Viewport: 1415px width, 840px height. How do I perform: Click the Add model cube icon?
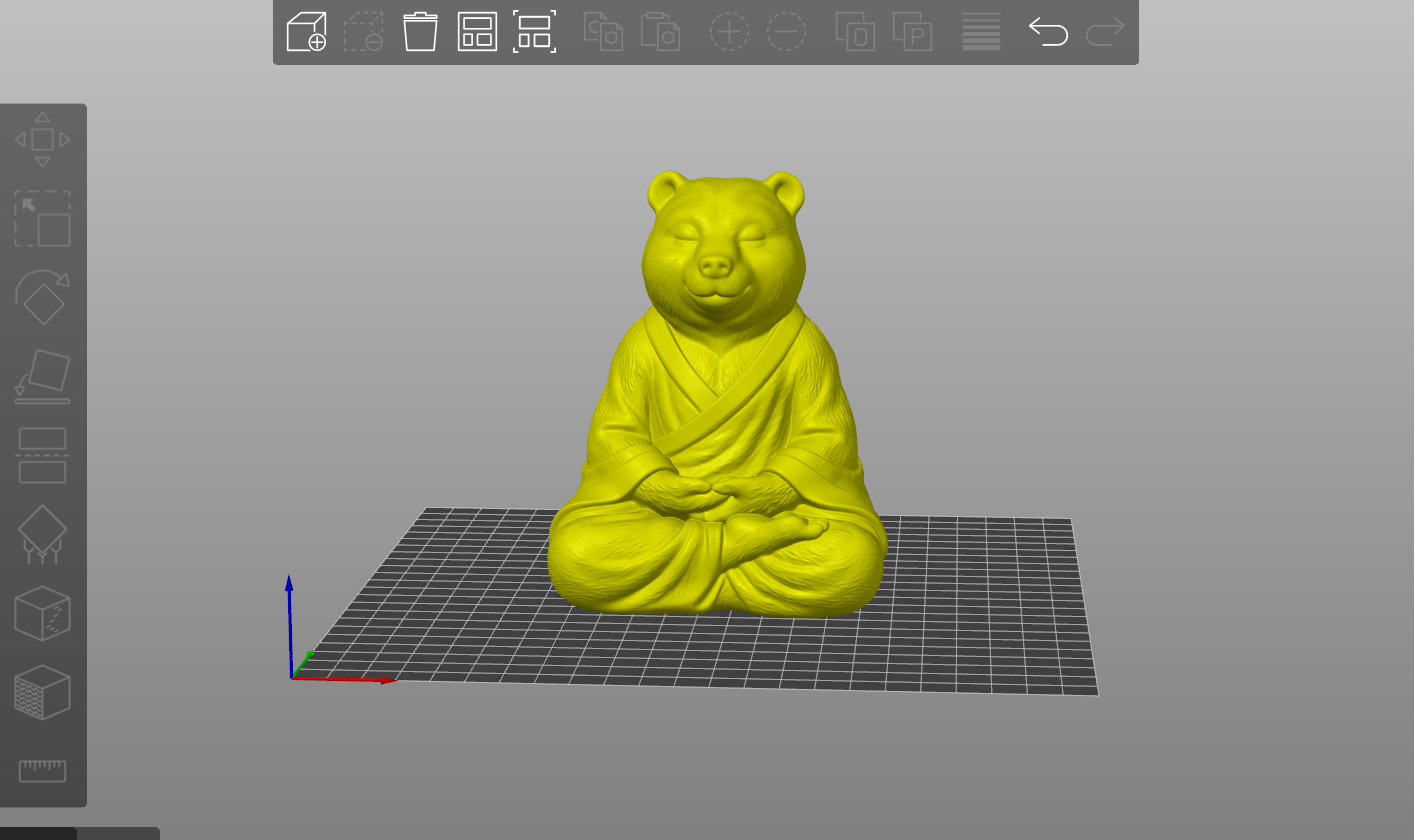point(306,32)
